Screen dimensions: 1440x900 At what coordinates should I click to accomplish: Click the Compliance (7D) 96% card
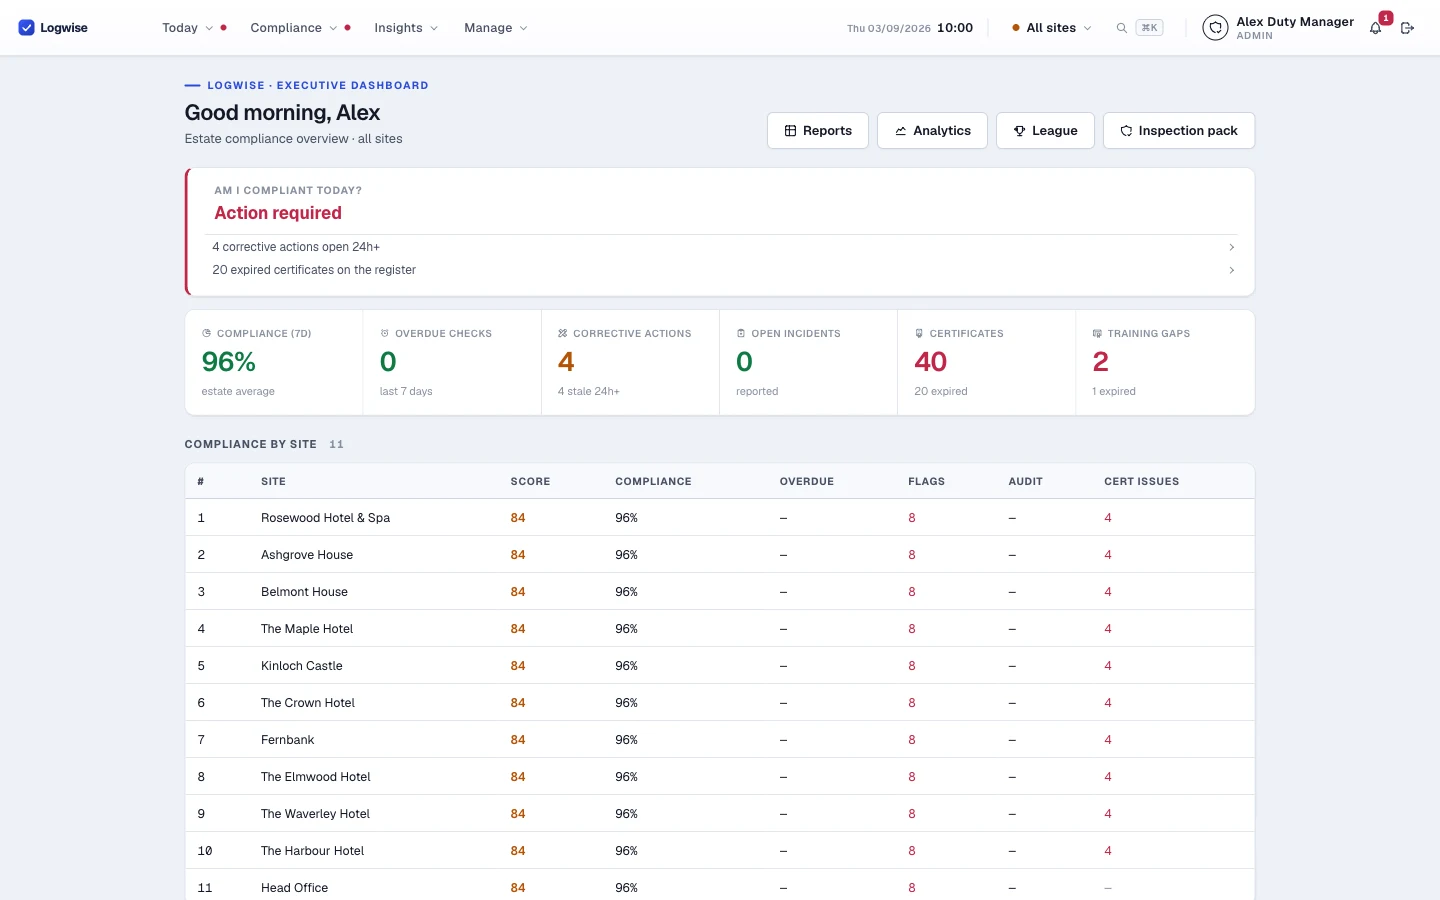pos(274,362)
